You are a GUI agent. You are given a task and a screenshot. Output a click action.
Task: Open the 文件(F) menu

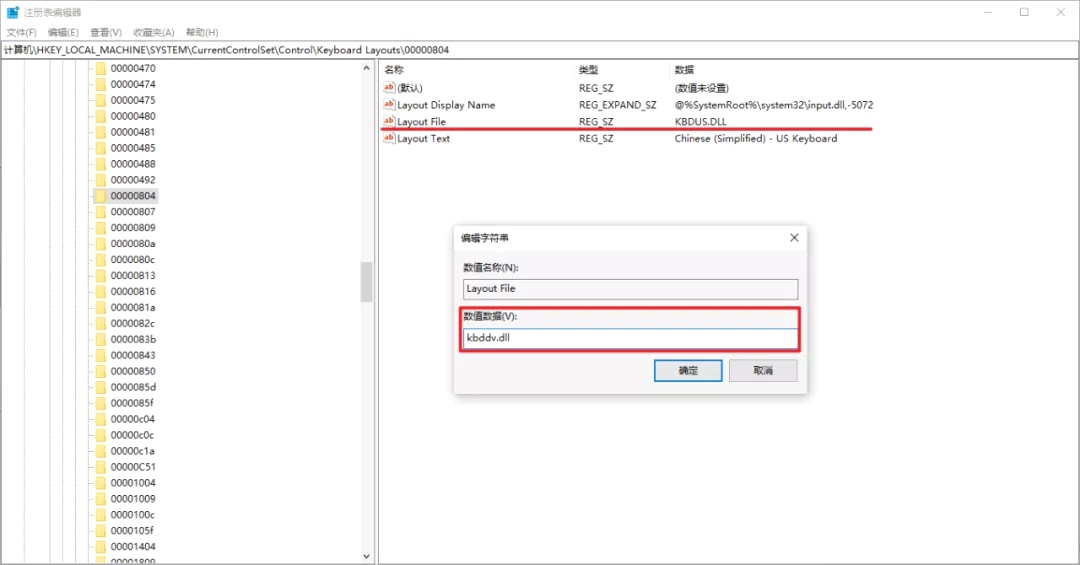(x=21, y=32)
